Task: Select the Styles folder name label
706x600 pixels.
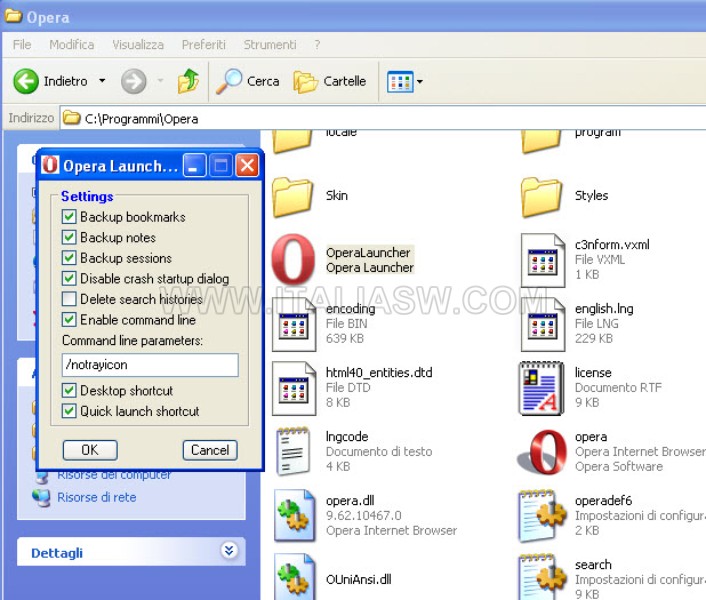Action: tap(591, 195)
